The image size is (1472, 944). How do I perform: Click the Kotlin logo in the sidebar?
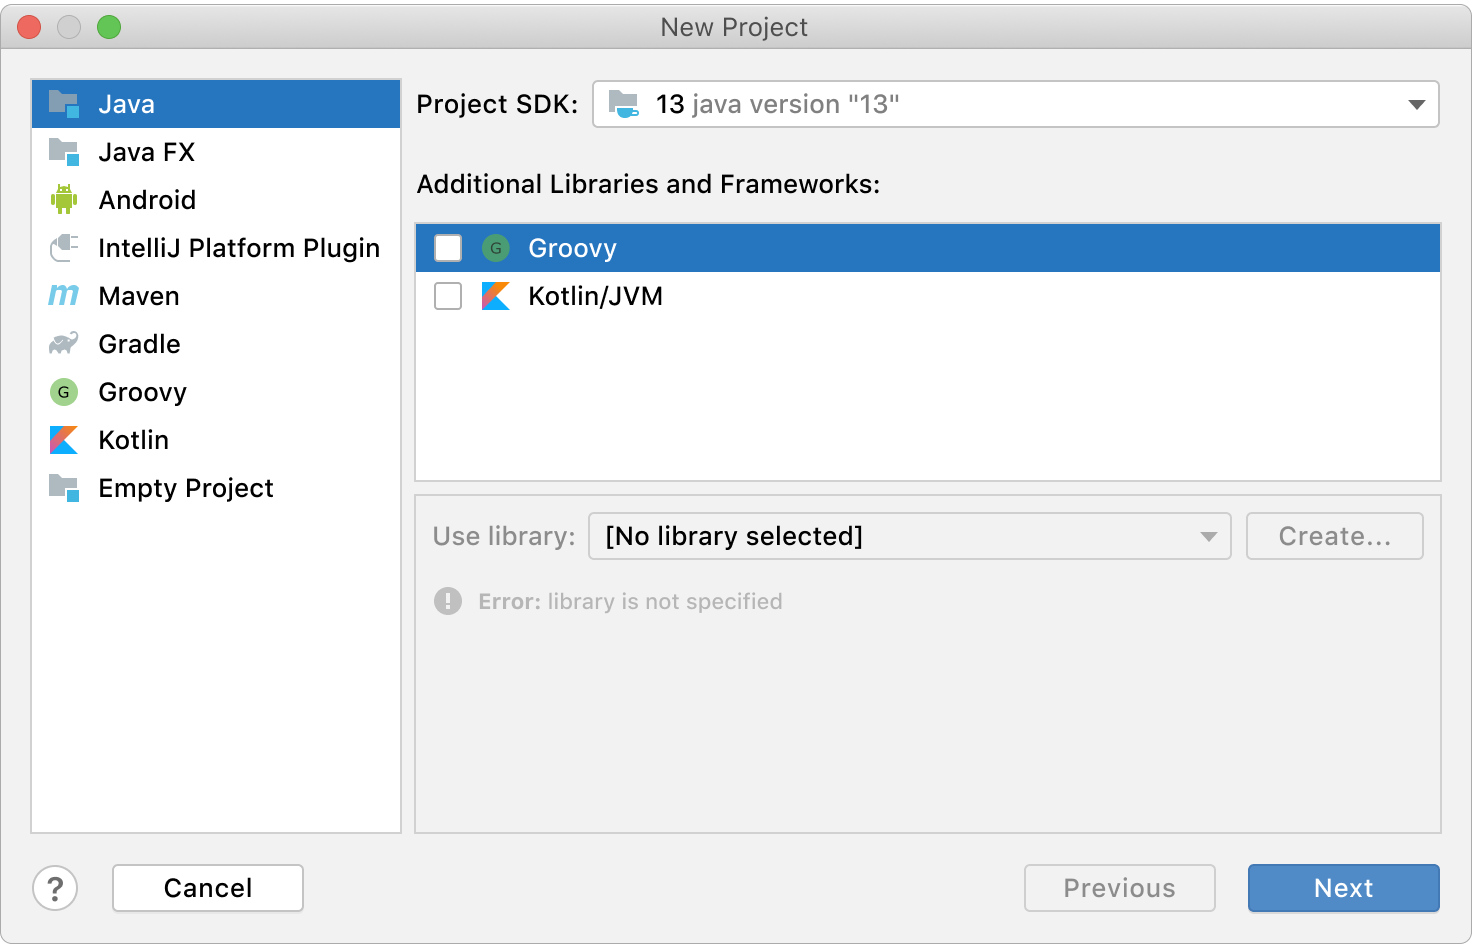[64, 440]
